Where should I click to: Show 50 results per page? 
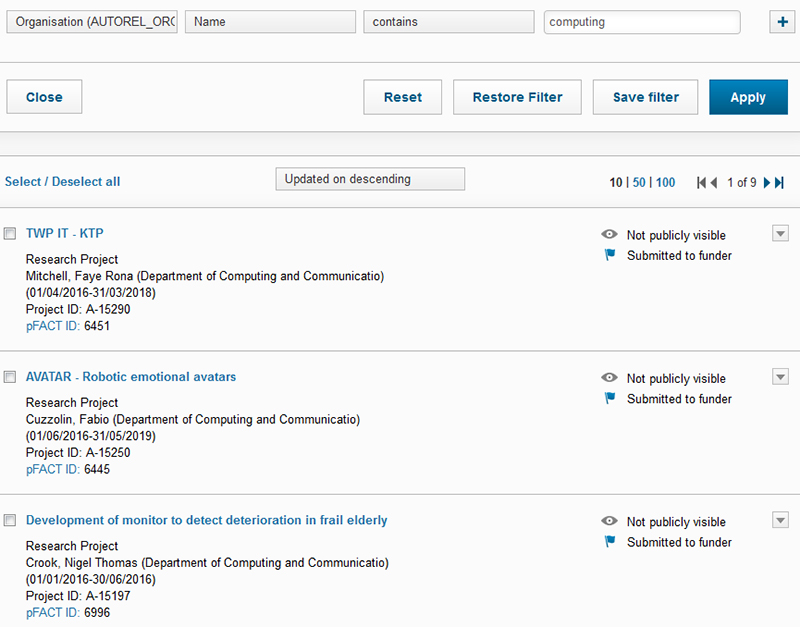click(x=639, y=182)
